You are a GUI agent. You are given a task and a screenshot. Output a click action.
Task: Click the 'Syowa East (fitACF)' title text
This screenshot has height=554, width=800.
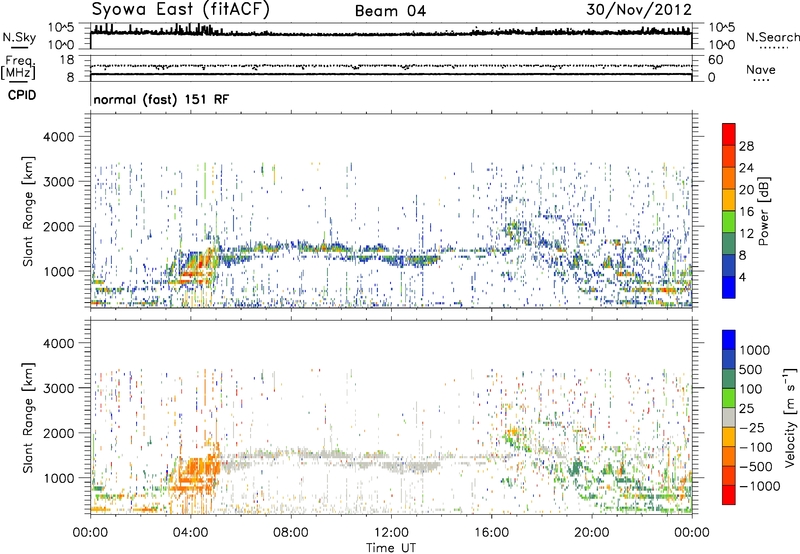[181, 9]
